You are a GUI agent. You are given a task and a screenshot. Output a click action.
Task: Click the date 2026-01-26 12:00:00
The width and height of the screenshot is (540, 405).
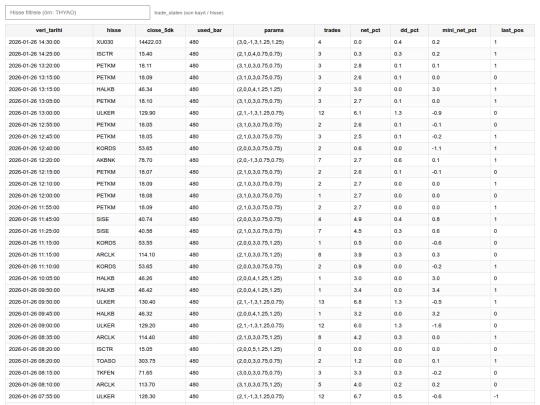34,196
